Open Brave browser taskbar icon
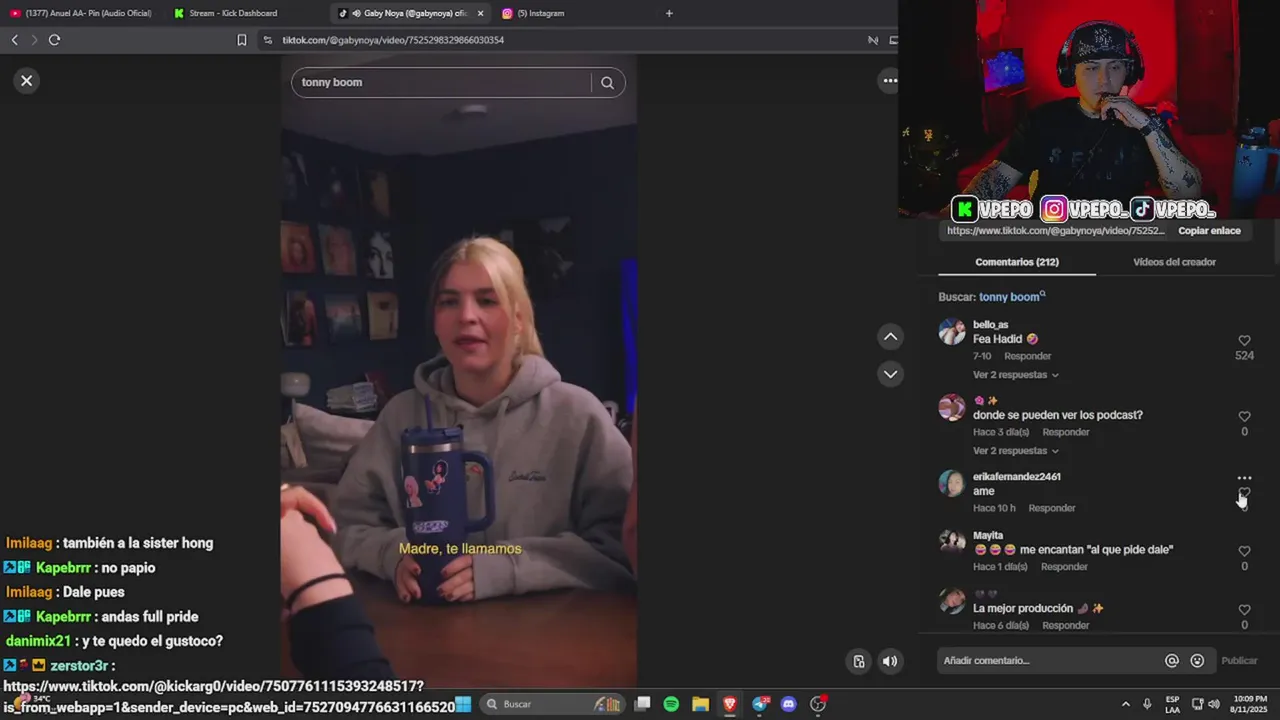Screen dimensions: 1280x720 [x=730, y=704]
